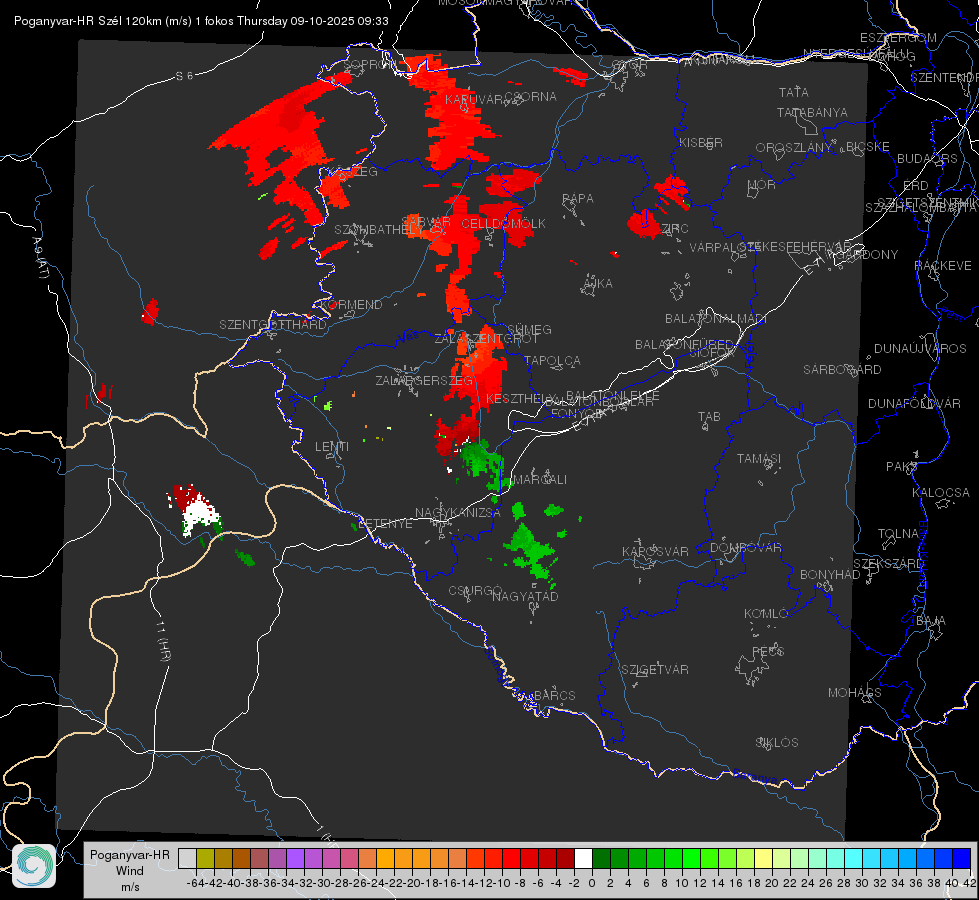Click the light grey first legend swatch
The height and width of the screenshot is (900, 979).
click(x=187, y=858)
